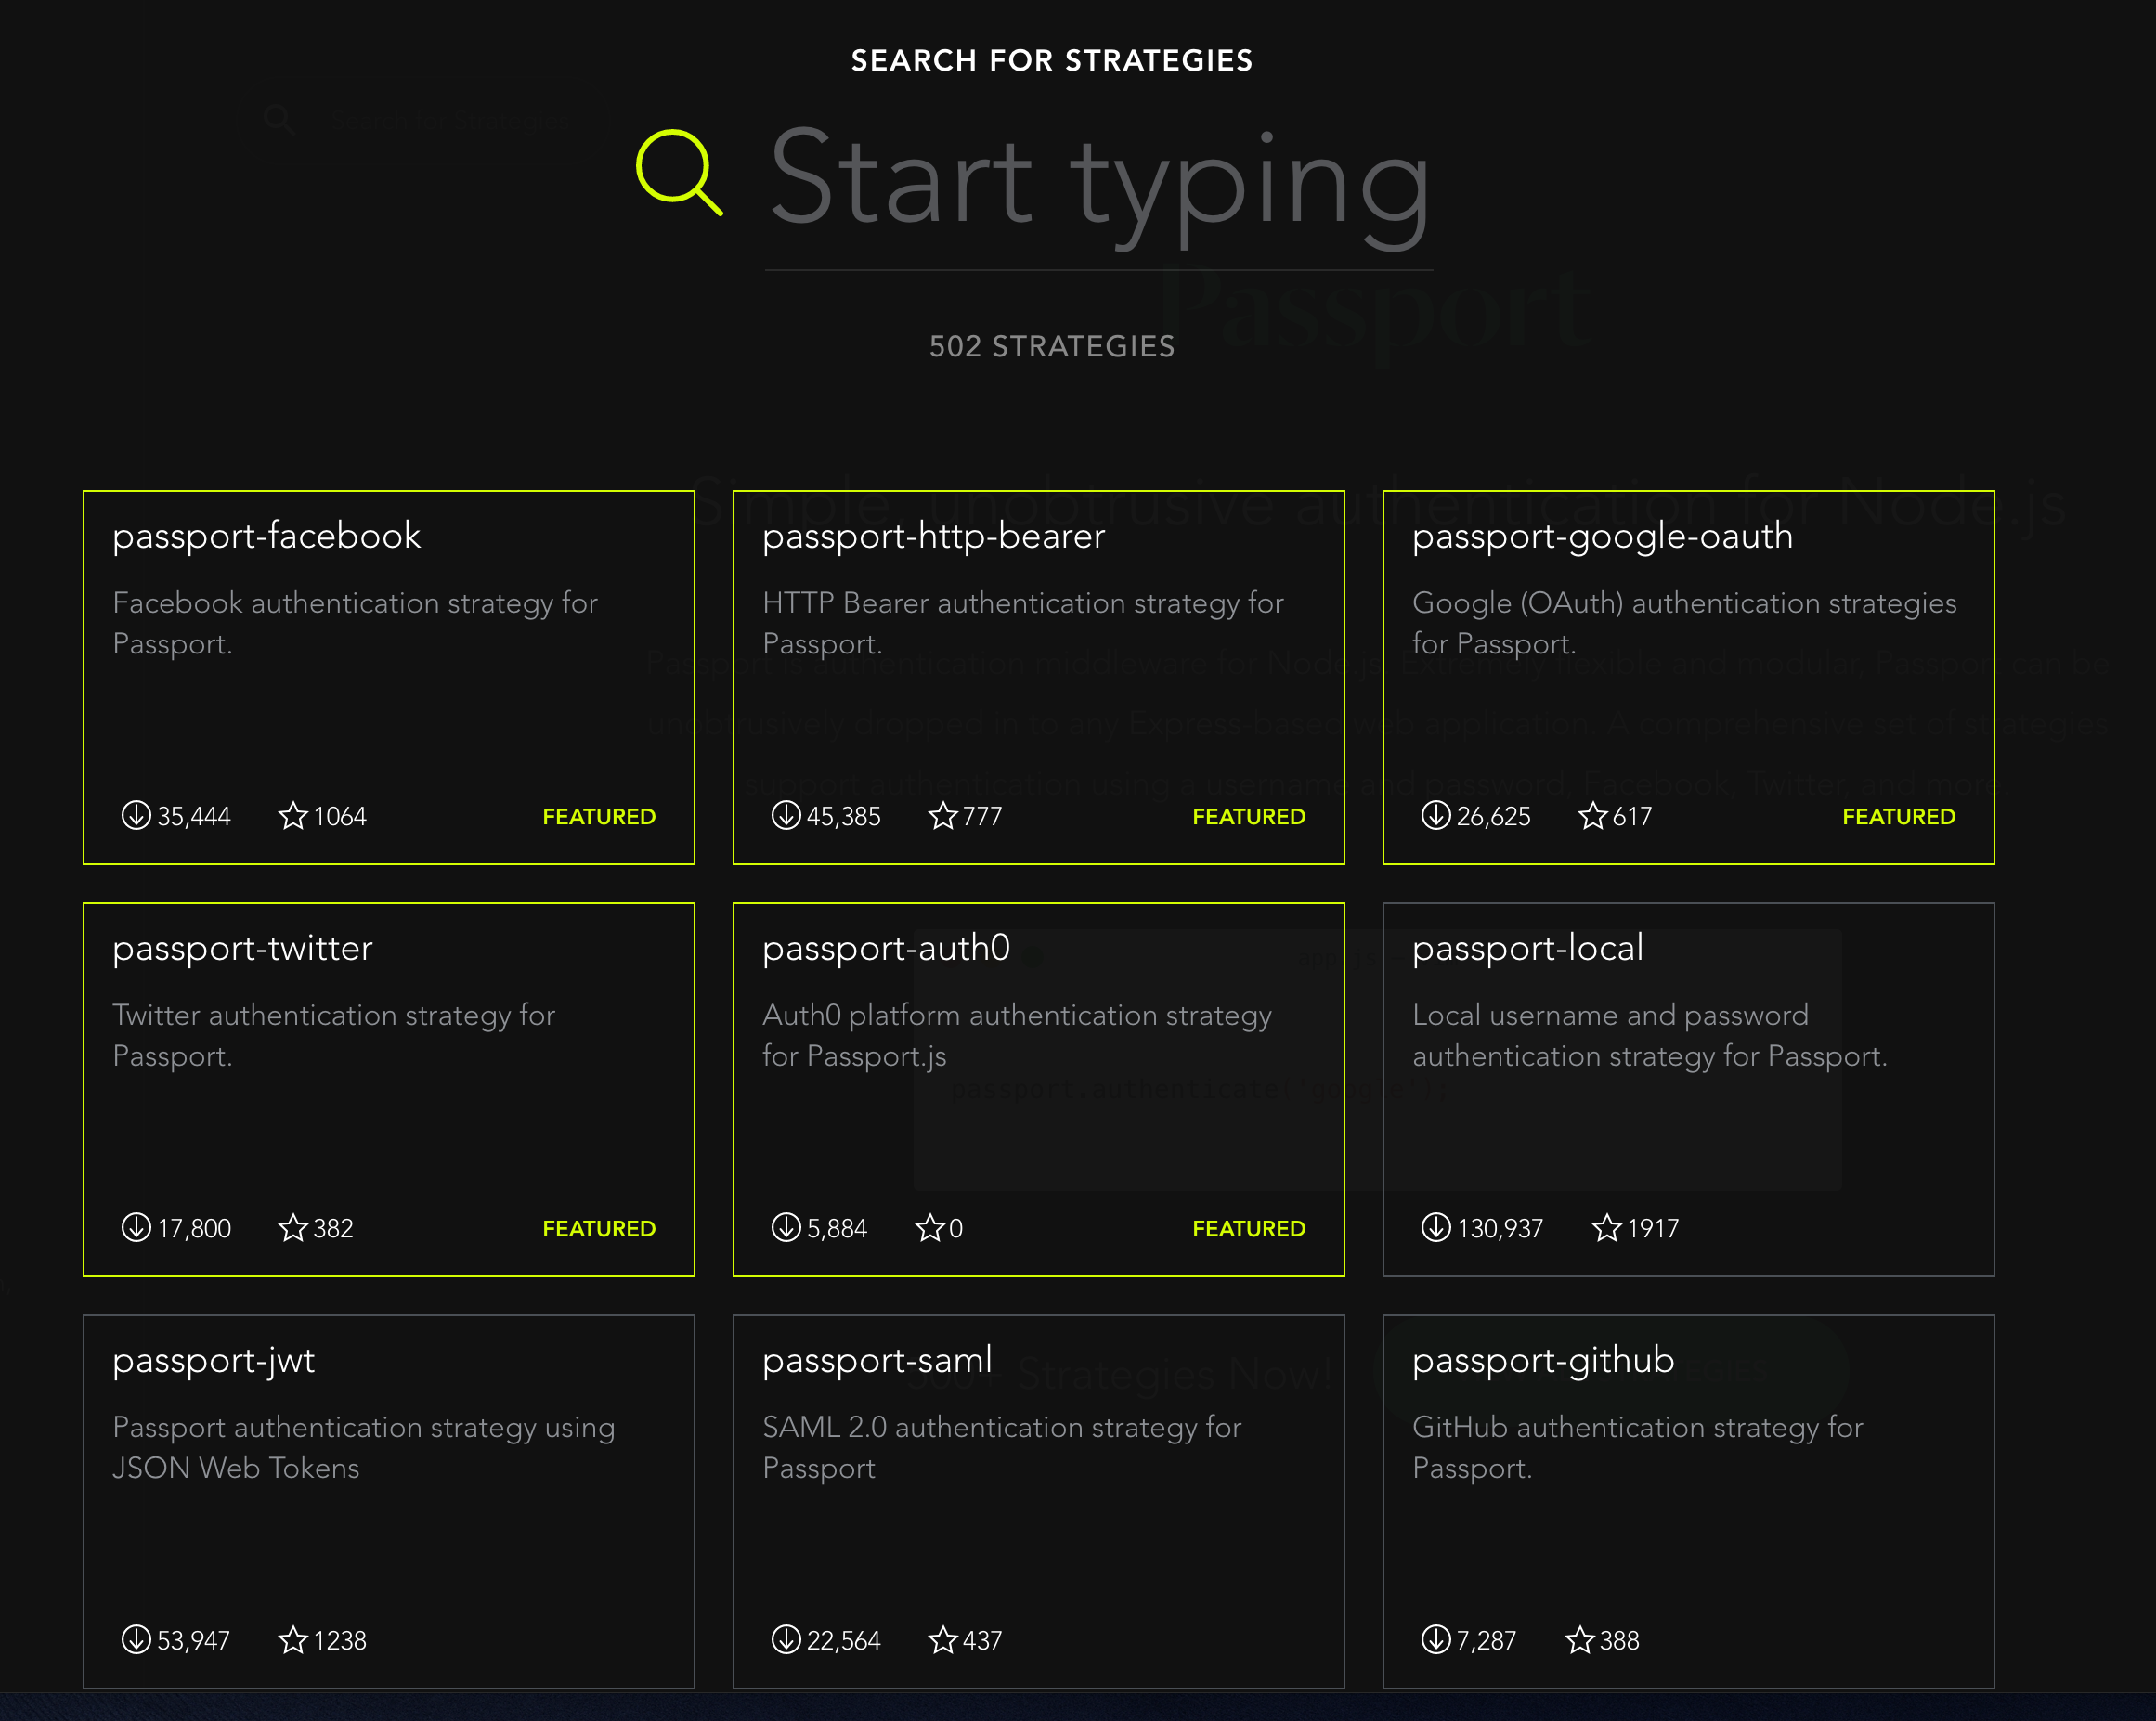Click the star icon on passport-google-oauth card

1592,816
